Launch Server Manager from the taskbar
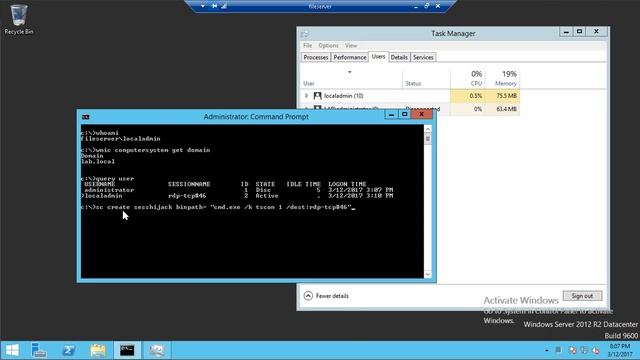Screen dimensions: 640x360 click(39, 350)
